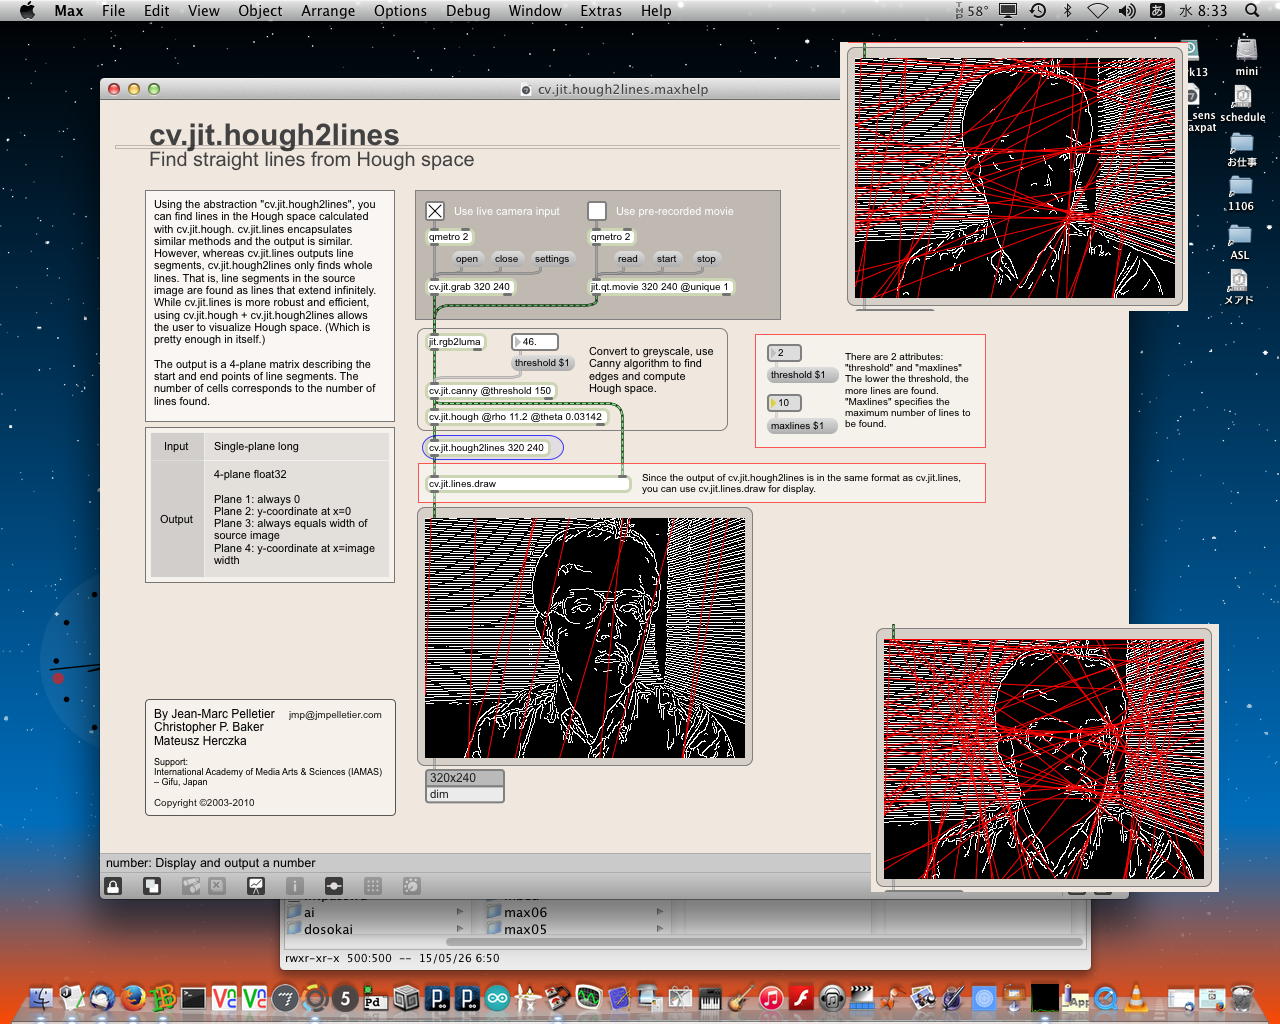Expand the 'max06' folder arrow in Finder
The image size is (1280, 1024).
660,912
